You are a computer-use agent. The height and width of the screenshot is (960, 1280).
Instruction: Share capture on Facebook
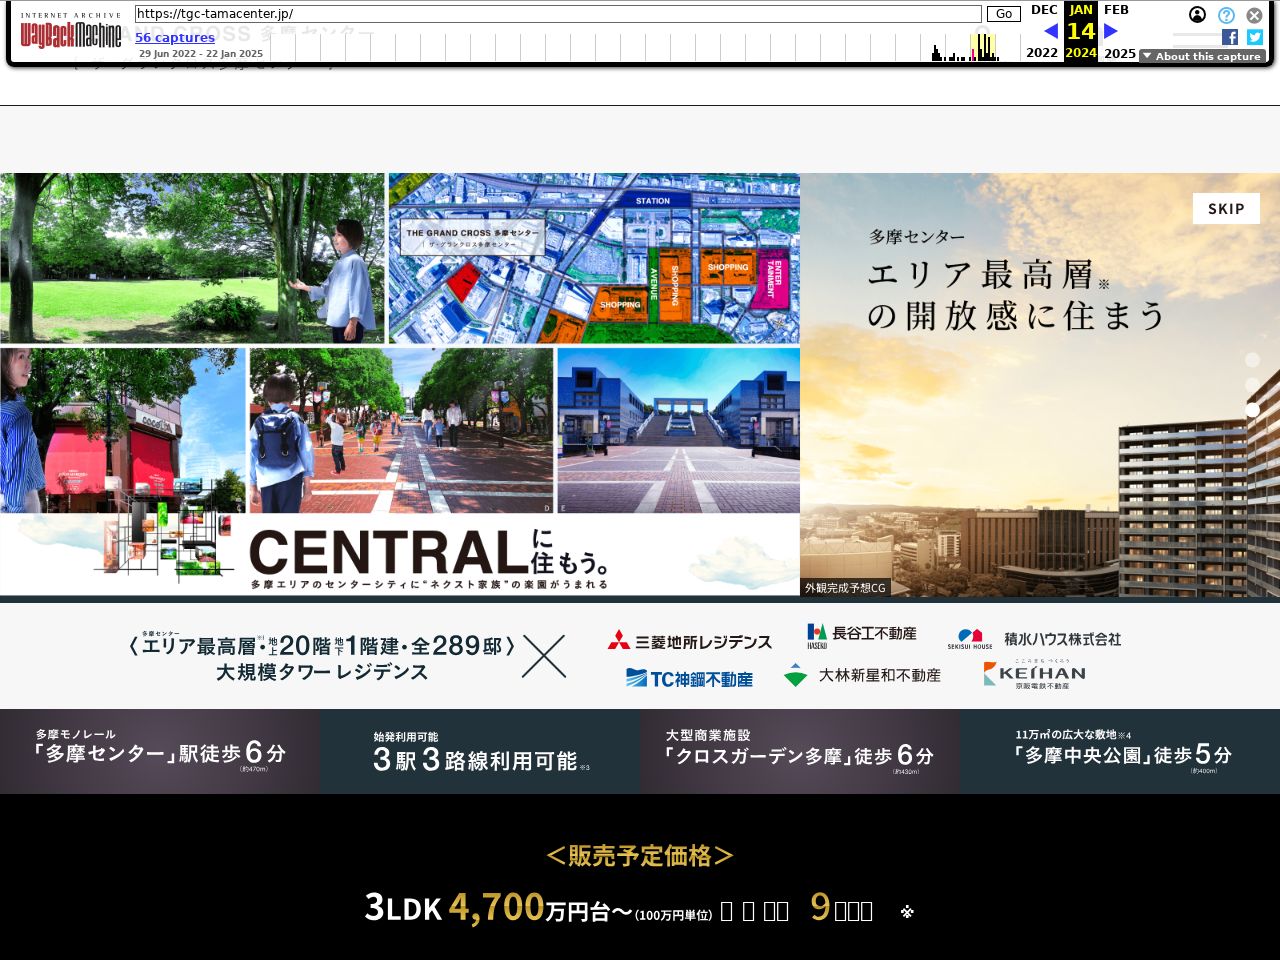[1230, 37]
